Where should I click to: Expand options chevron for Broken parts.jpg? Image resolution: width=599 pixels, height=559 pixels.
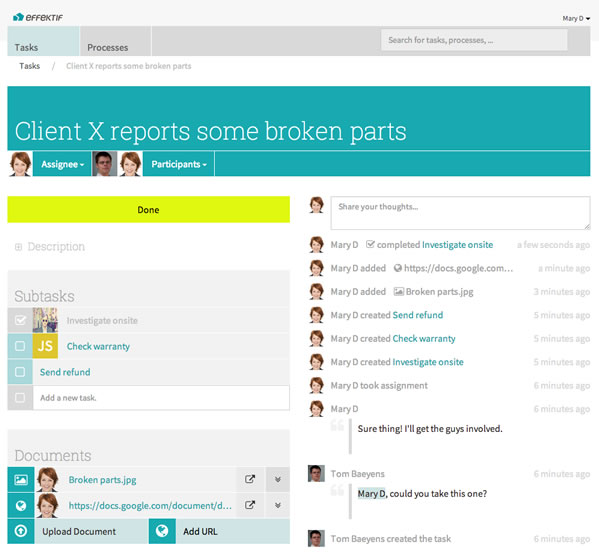pos(278,479)
